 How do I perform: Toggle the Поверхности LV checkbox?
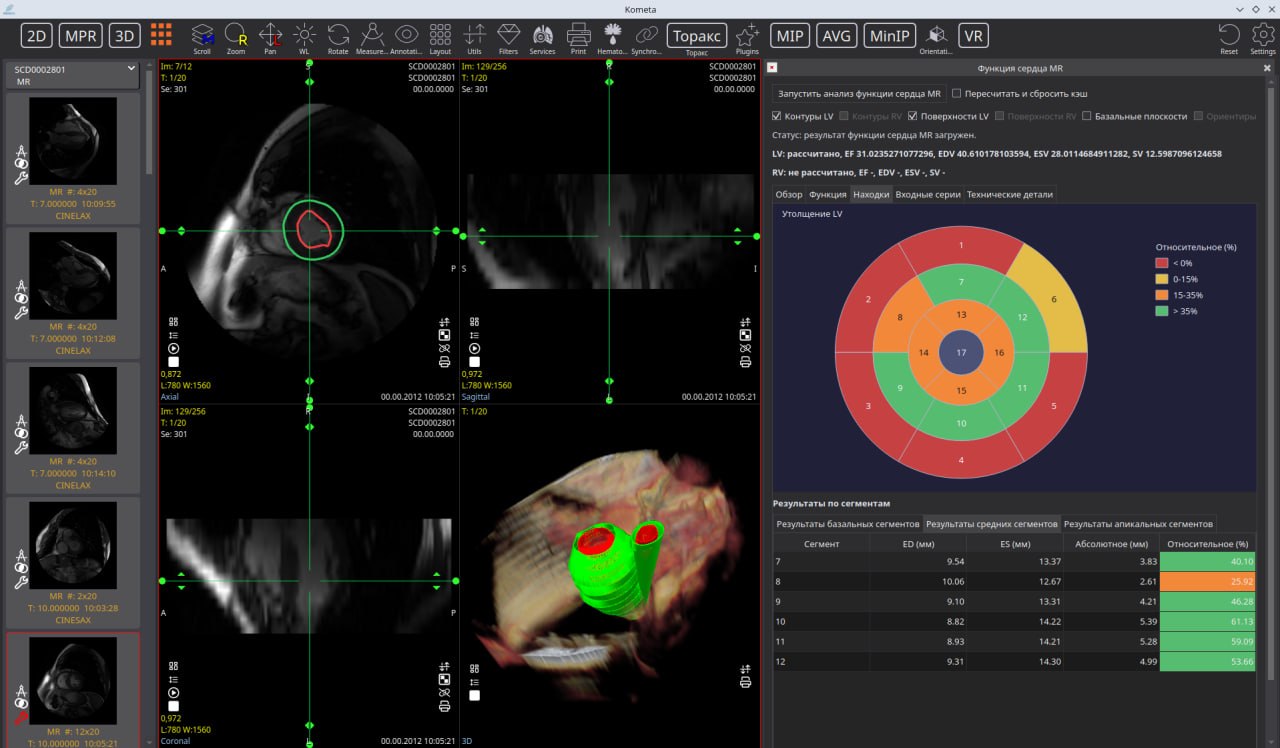point(912,116)
